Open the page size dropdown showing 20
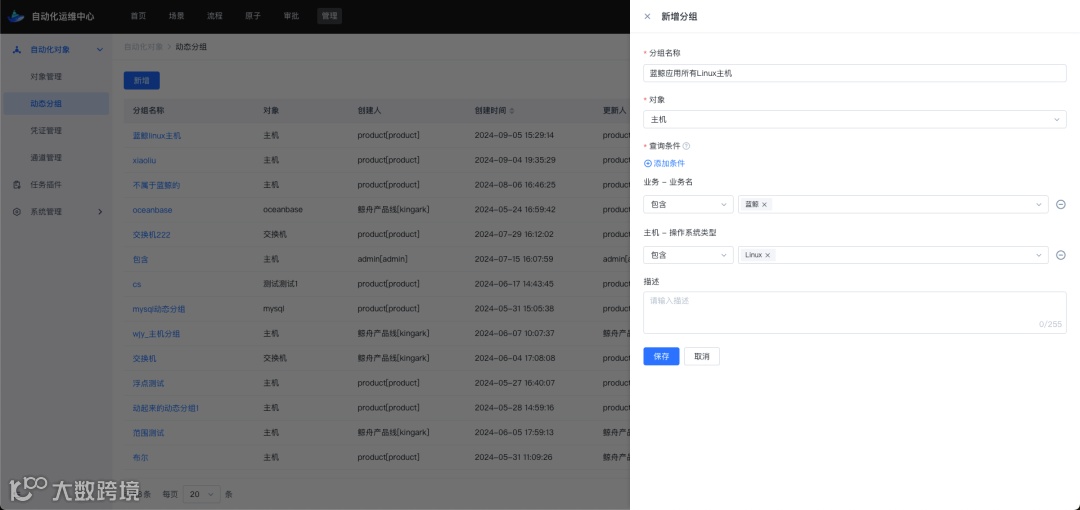This screenshot has width=1080, height=510. (x=202, y=494)
